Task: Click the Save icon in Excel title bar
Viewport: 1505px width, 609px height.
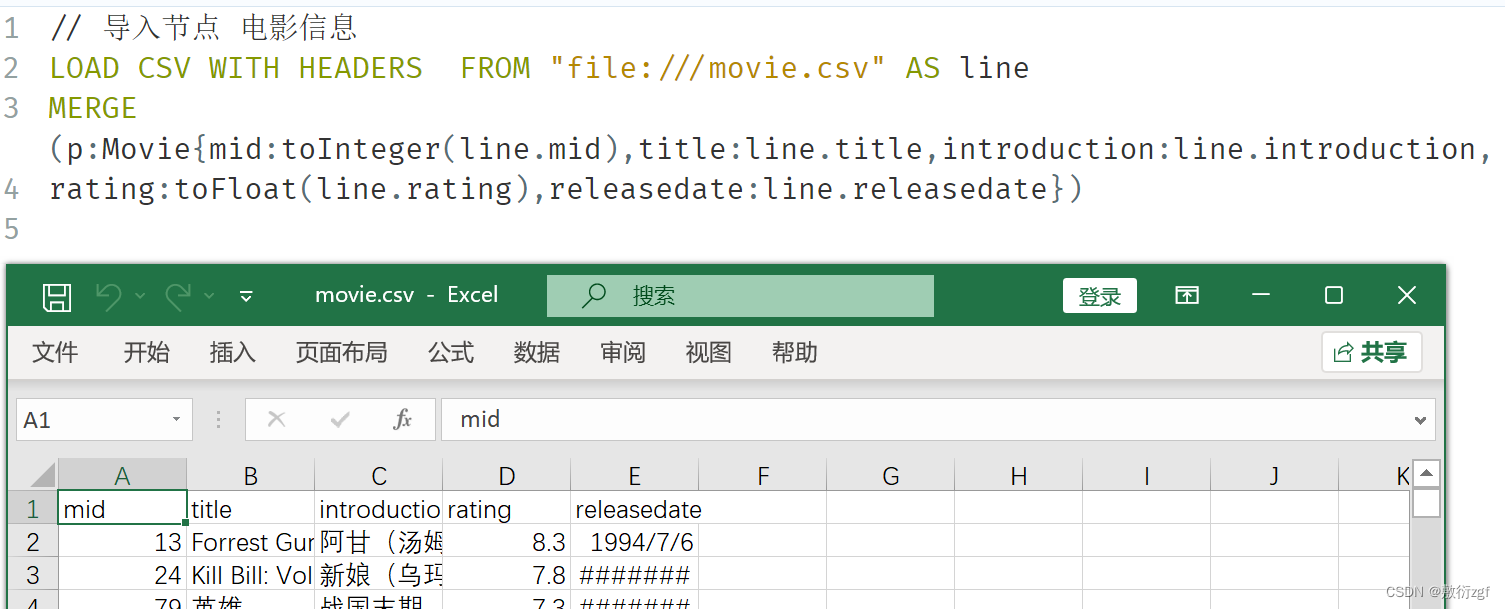Action: coord(57,296)
